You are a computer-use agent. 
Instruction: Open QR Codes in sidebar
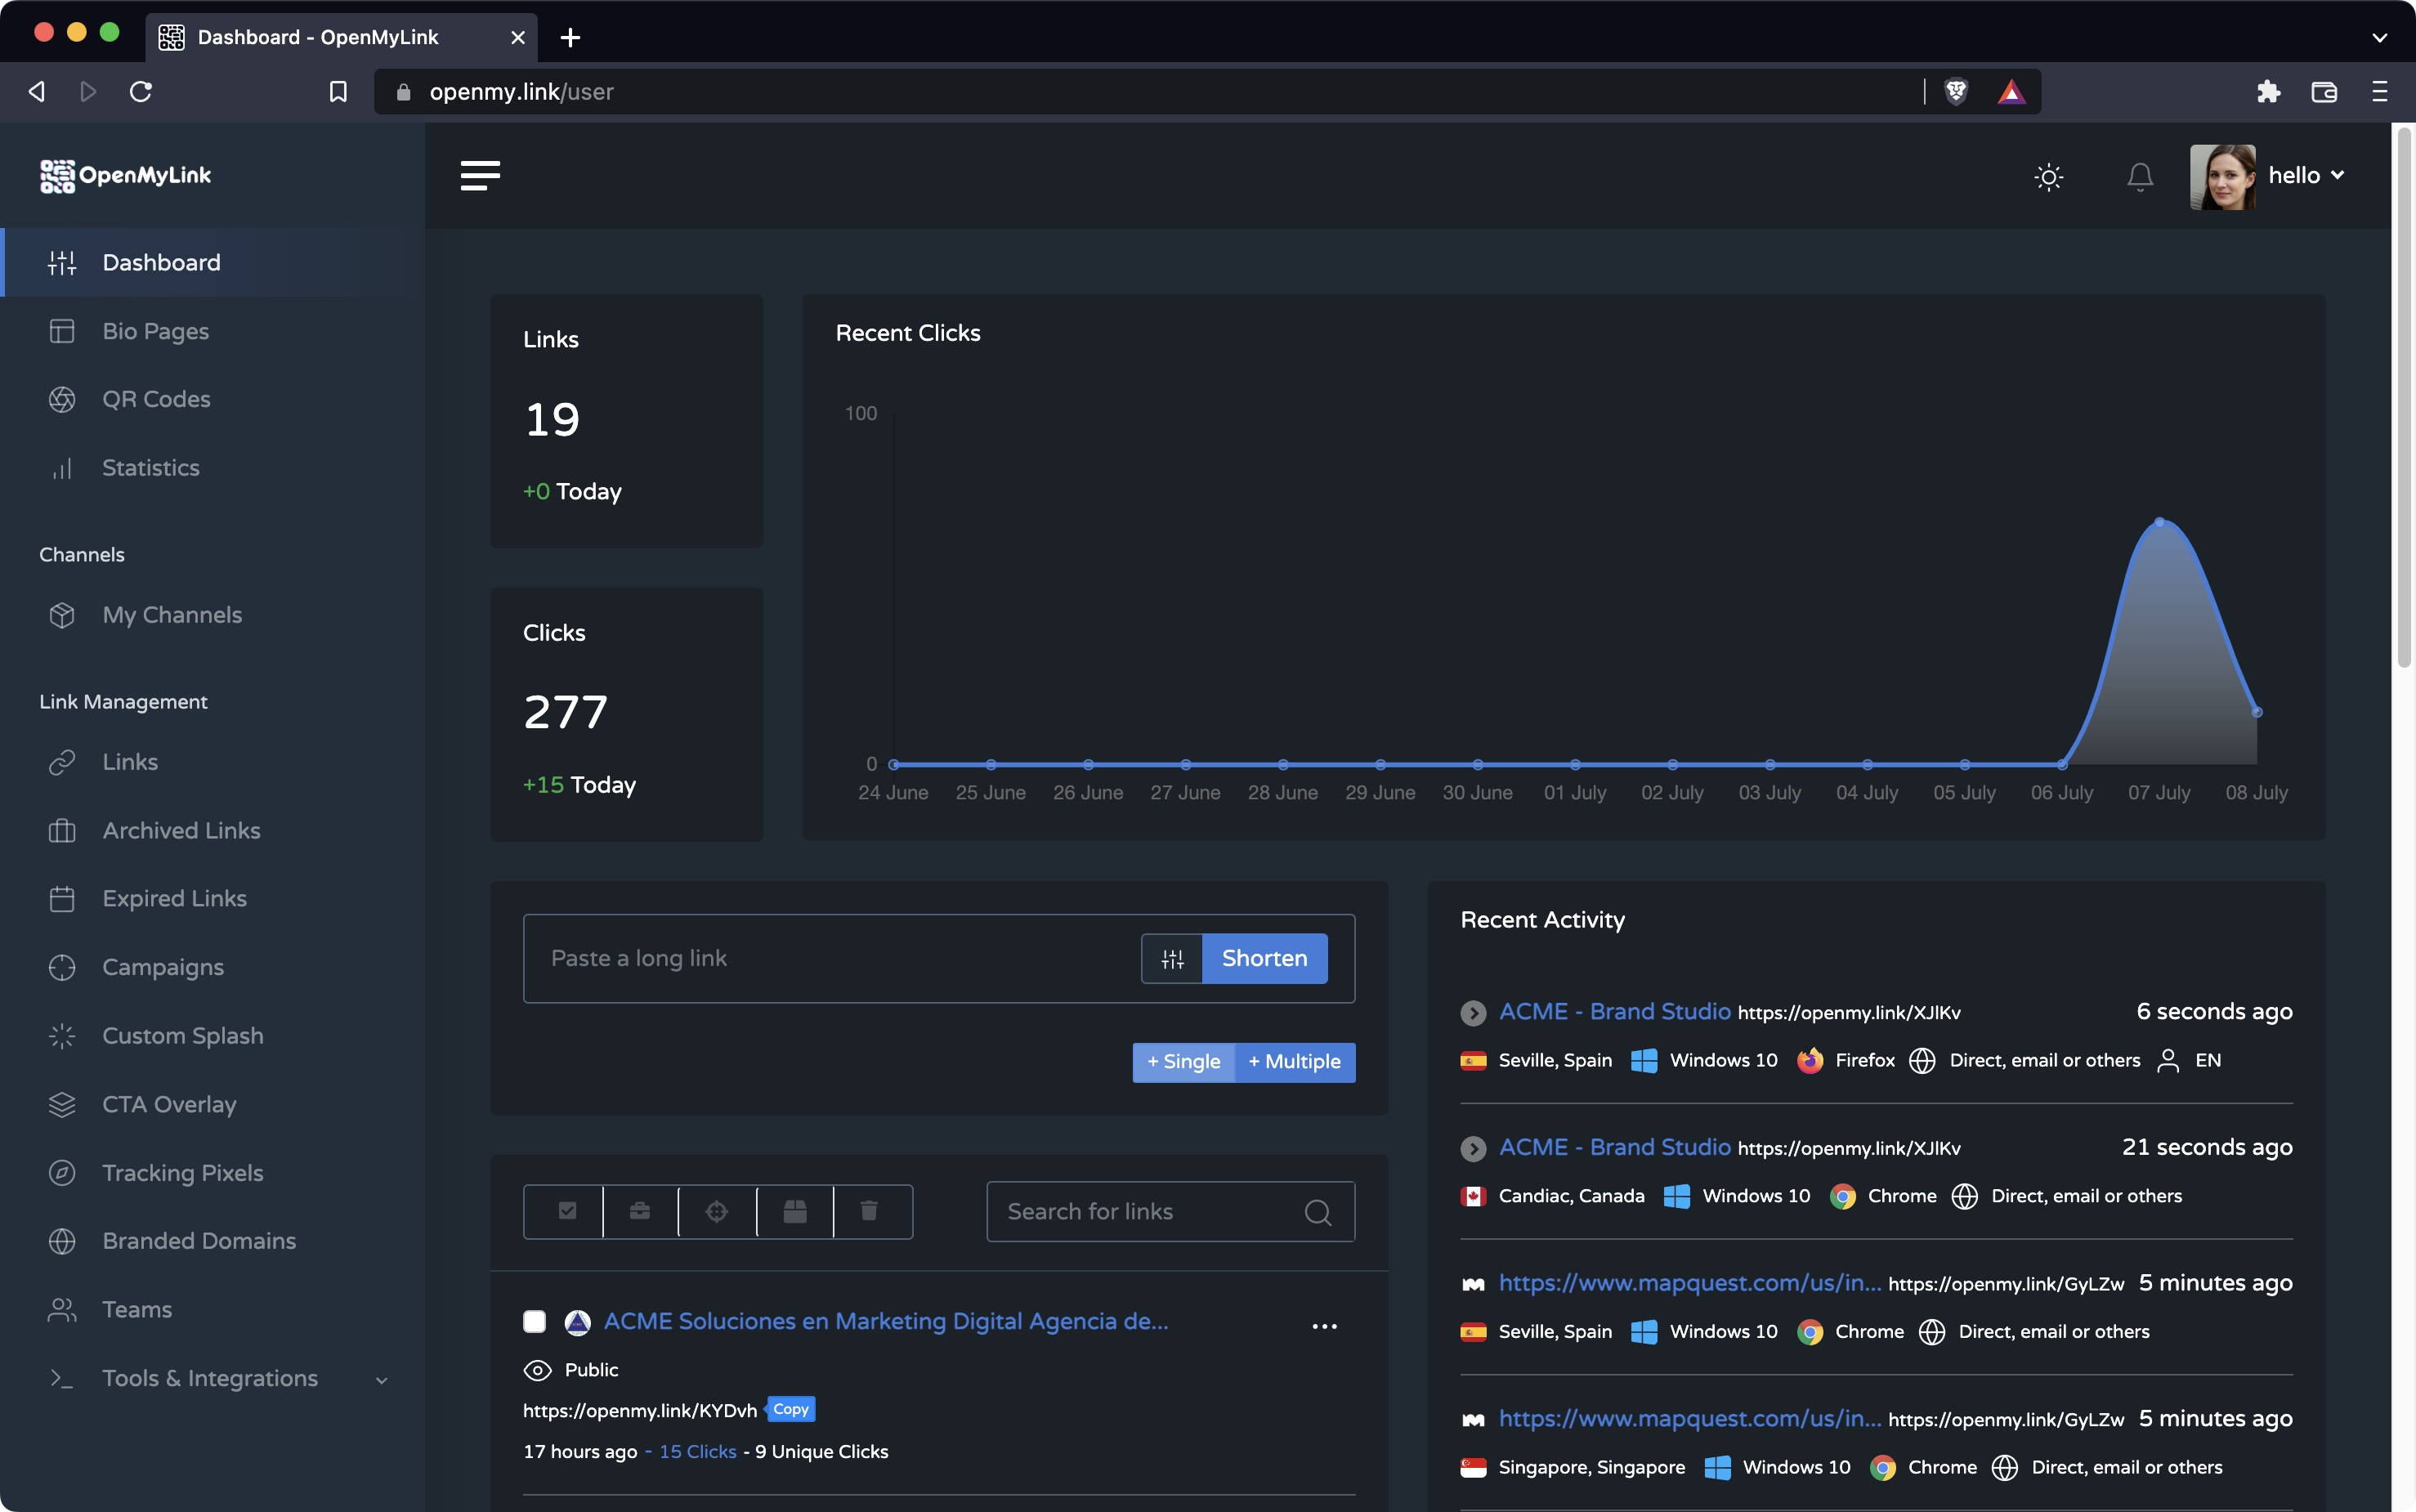click(156, 399)
